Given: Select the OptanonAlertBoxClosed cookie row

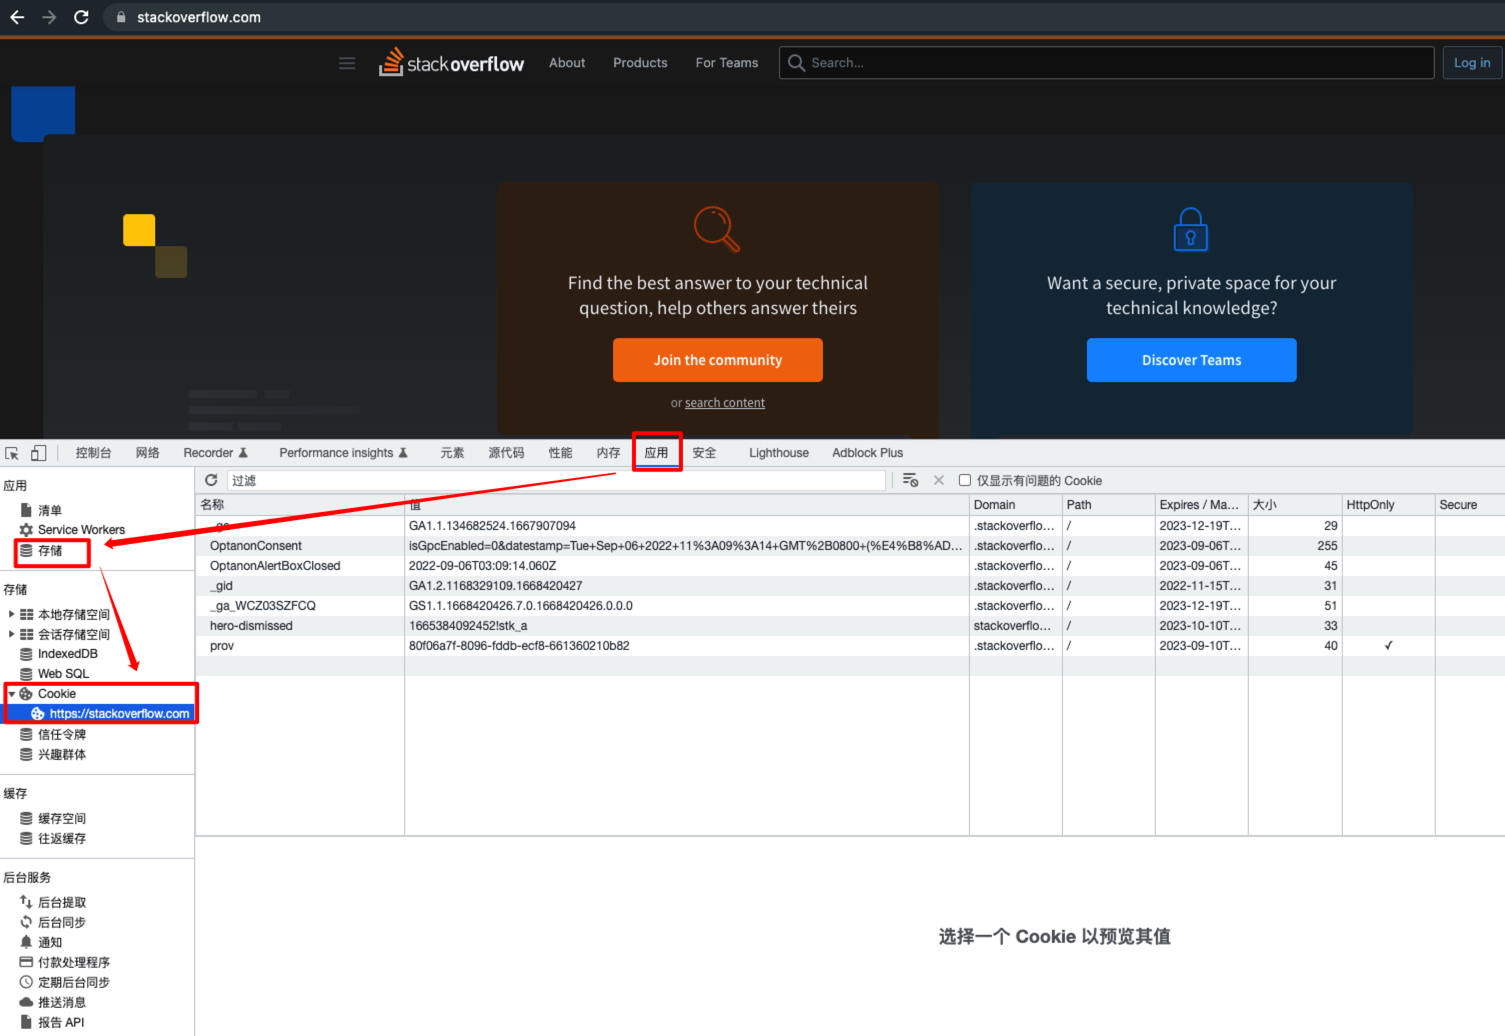Looking at the screenshot, I should [850, 566].
